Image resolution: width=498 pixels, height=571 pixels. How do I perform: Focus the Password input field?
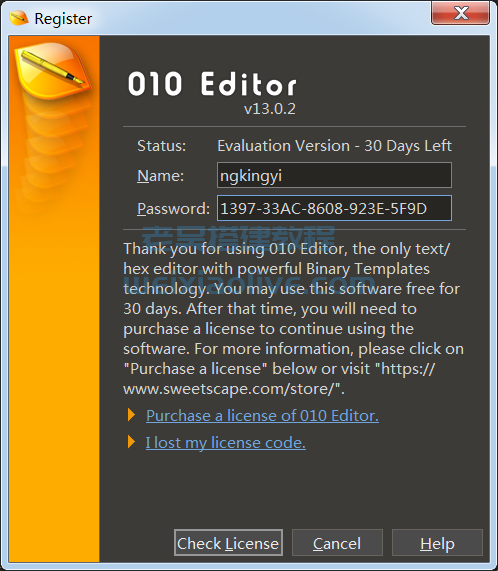(x=334, y=208)
